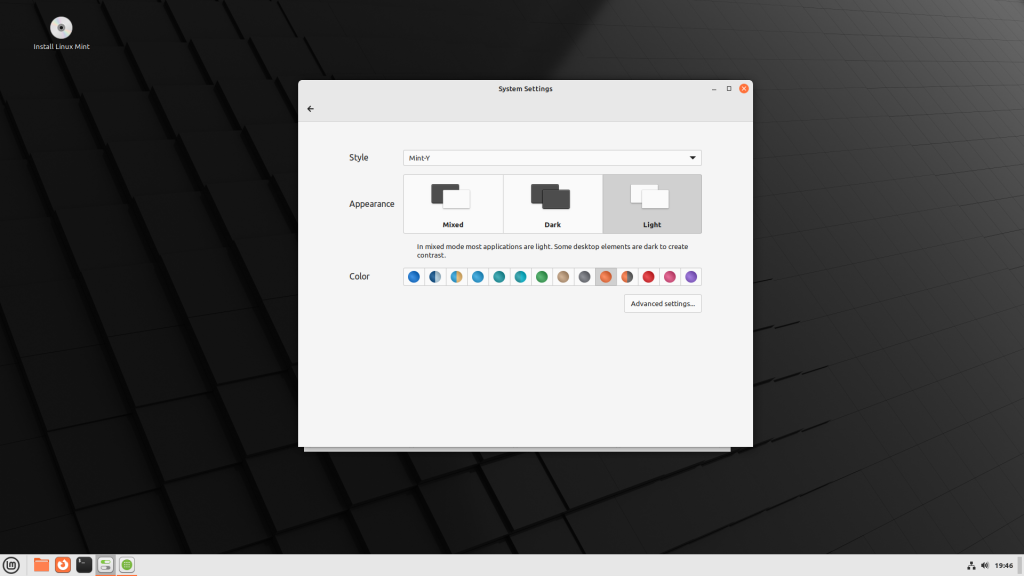Open a terminal from the panel
This screenshot has height=576, width=1024.
(83, 564)
